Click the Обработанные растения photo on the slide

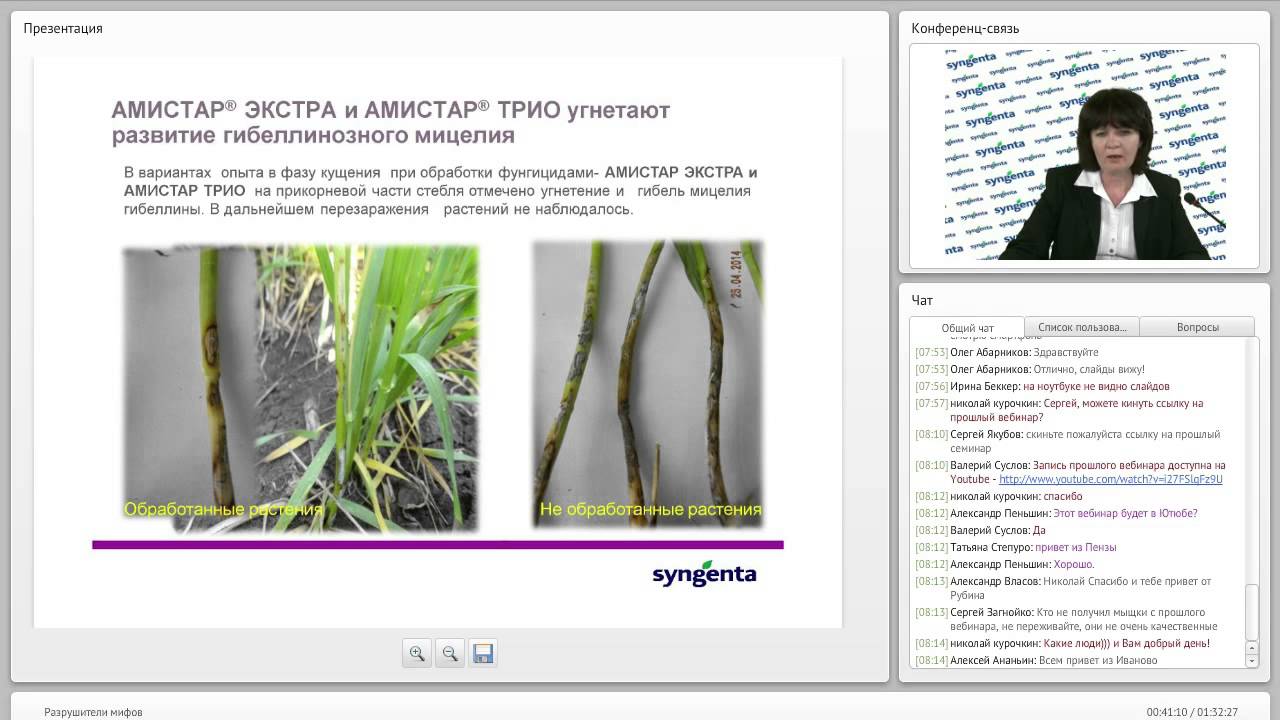(300, 388)
